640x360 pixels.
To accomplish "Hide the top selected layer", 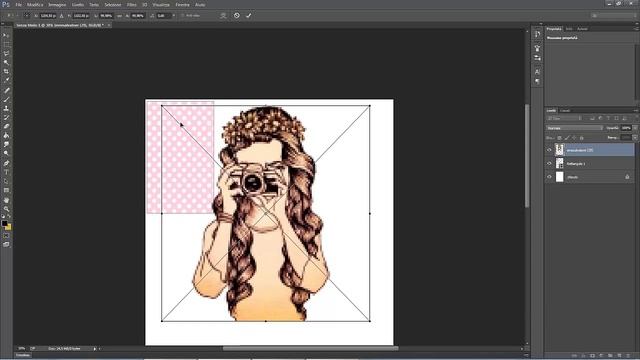I will [549, 150].
